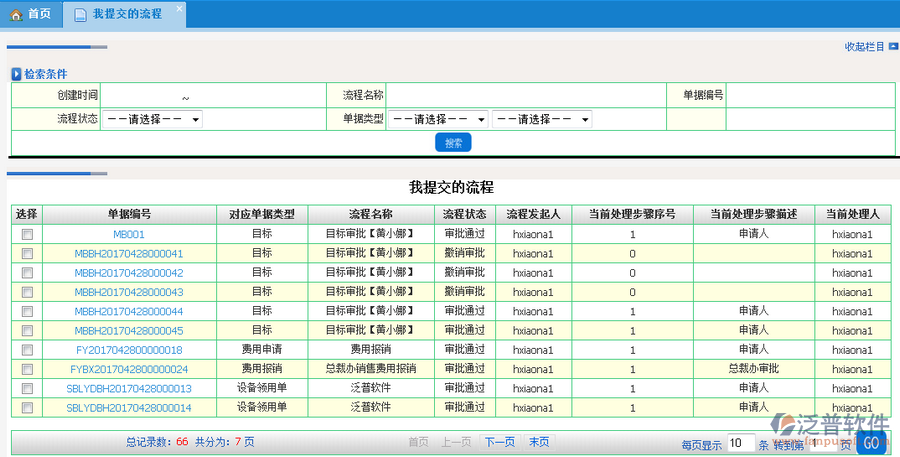Open the second 单据类型 dropdown

[542, 119]
